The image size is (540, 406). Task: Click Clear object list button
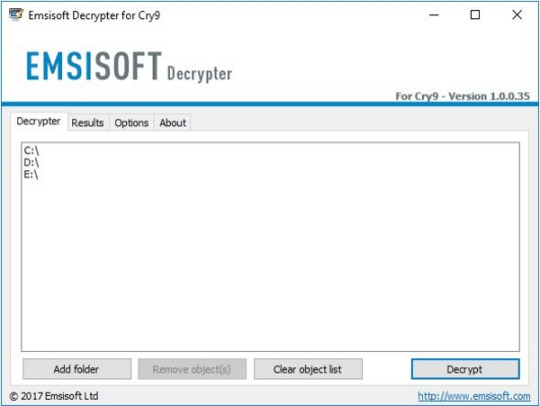[308, 369]
